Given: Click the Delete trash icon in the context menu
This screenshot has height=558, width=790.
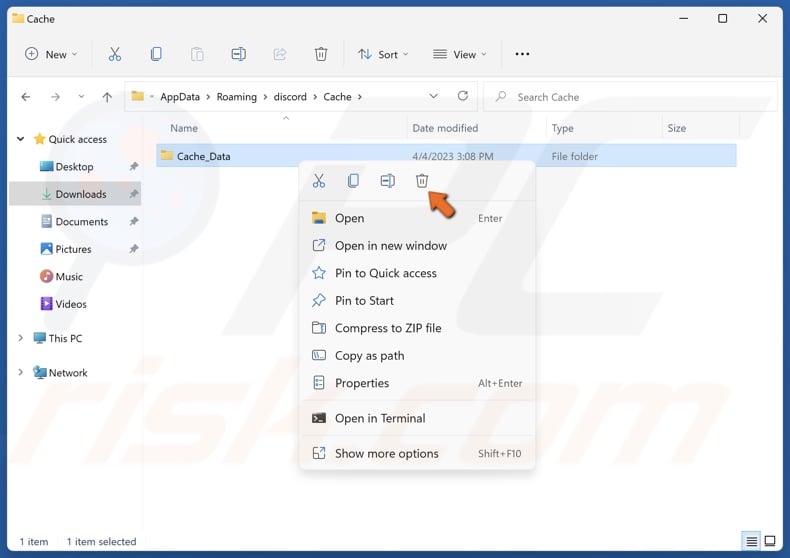Looking at the screenshot, I should [x=422, y=181].
